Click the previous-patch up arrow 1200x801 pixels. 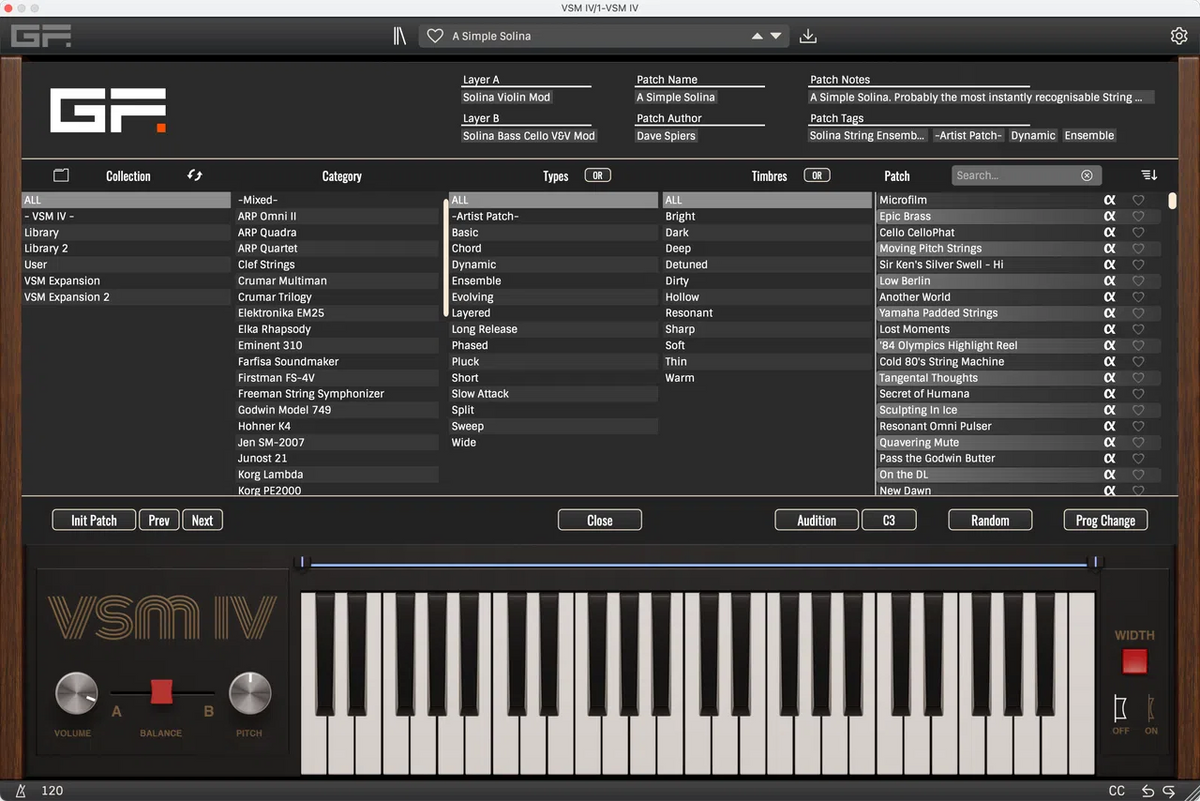click(x=758, y=35)
